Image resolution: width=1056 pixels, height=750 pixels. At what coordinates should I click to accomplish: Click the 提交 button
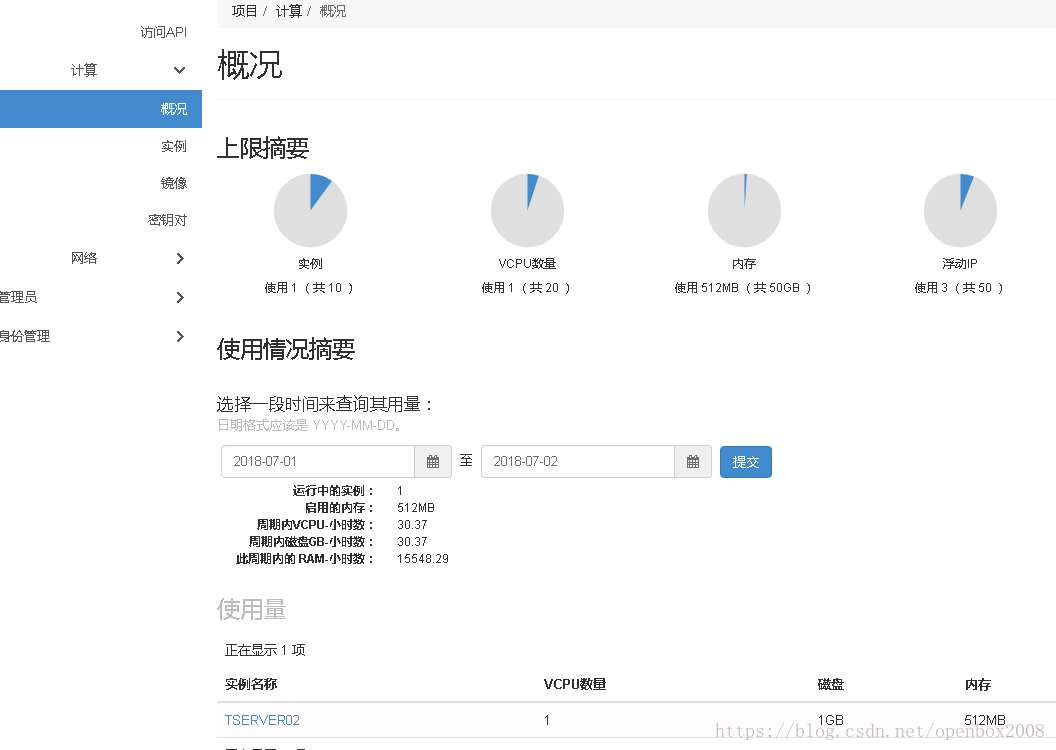tap(745, 462)
